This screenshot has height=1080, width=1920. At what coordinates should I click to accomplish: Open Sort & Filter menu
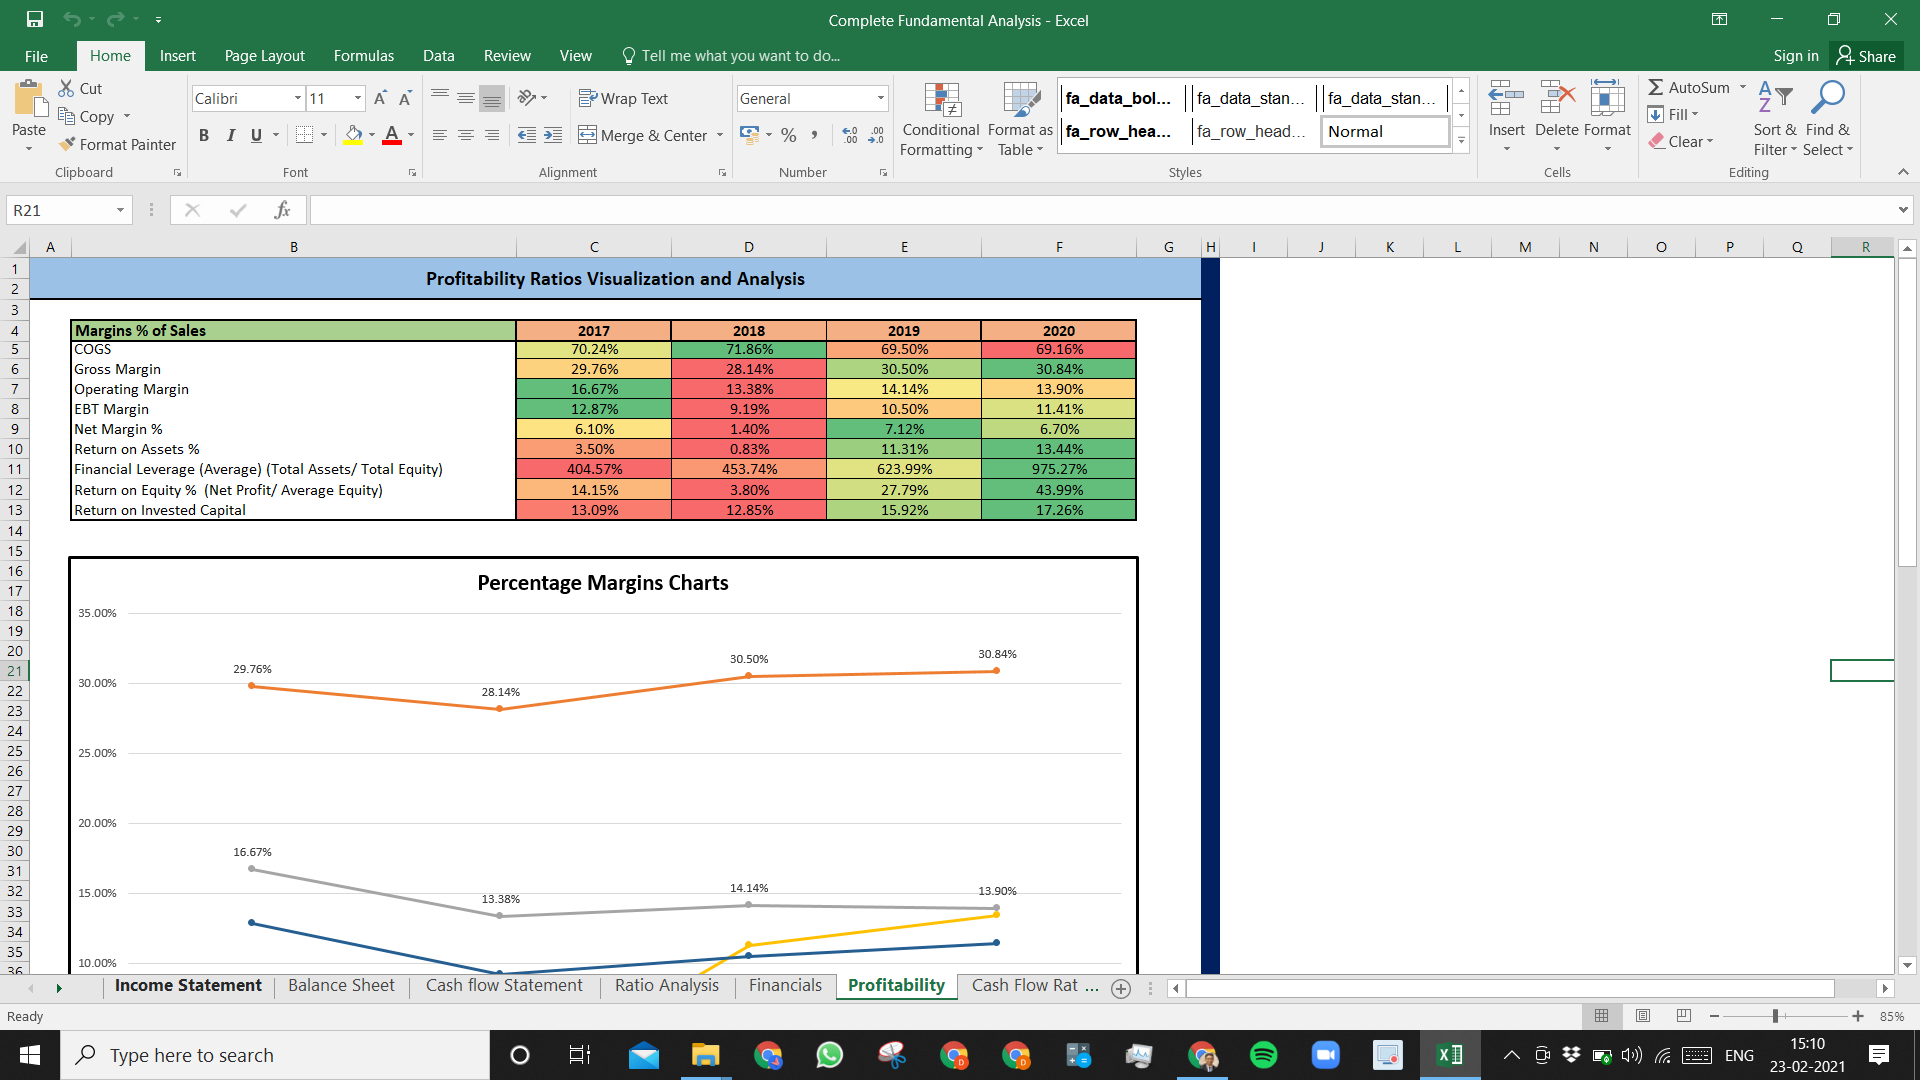click(1775, 119)
